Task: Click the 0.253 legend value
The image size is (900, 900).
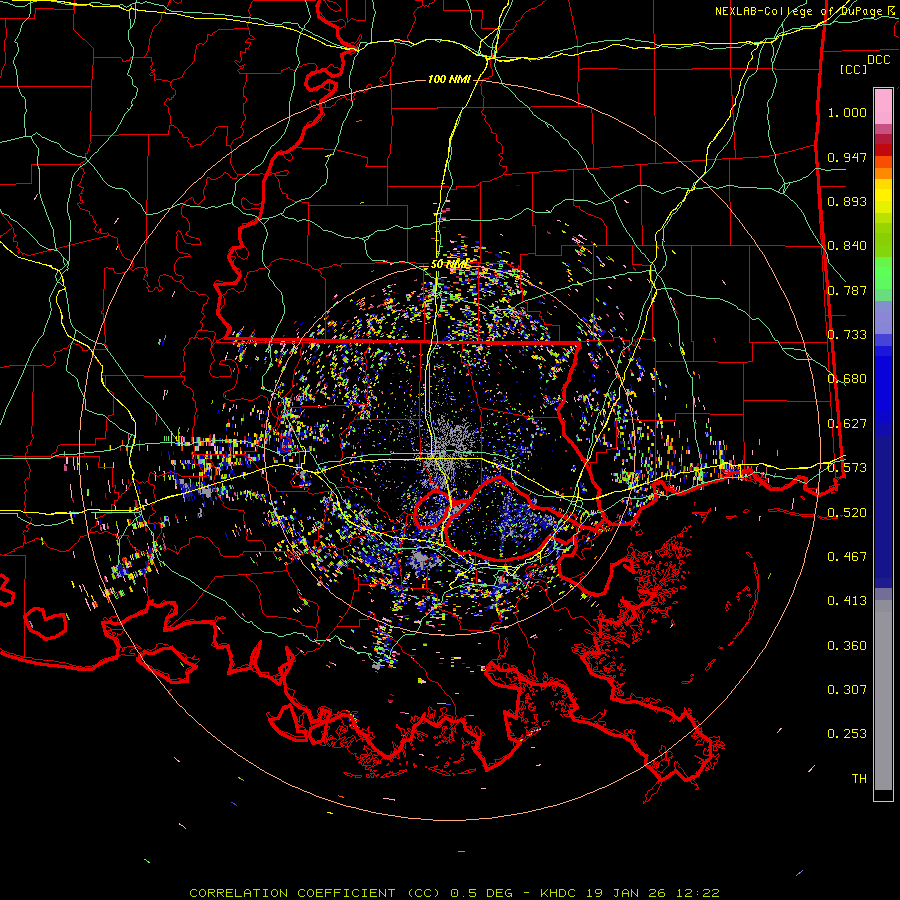Action: pos(847,734)
